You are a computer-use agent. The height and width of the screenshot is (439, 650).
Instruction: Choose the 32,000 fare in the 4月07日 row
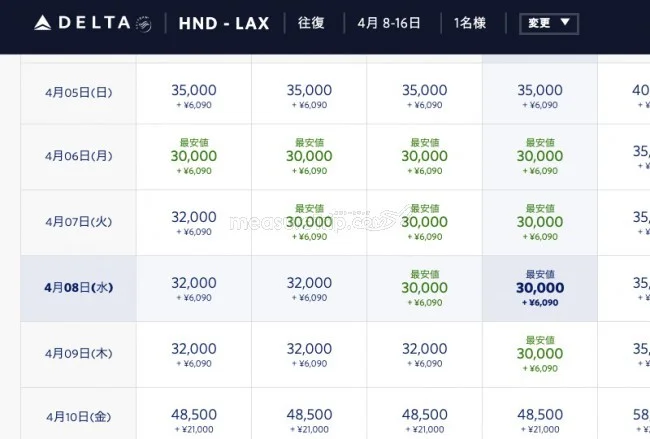coord(194,222)
